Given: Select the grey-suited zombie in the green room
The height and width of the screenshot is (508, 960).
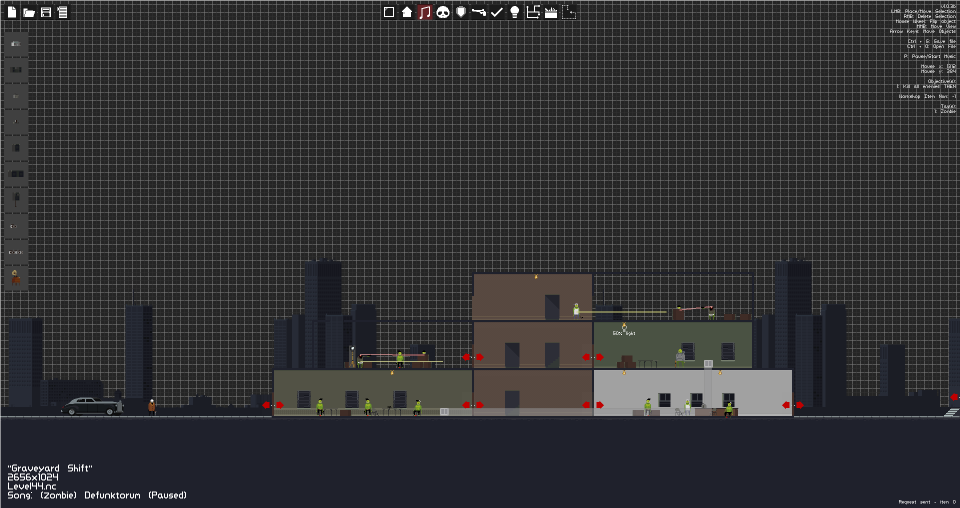Looking at the screenshot, I should pyautogui.click(x=680, y=358).
